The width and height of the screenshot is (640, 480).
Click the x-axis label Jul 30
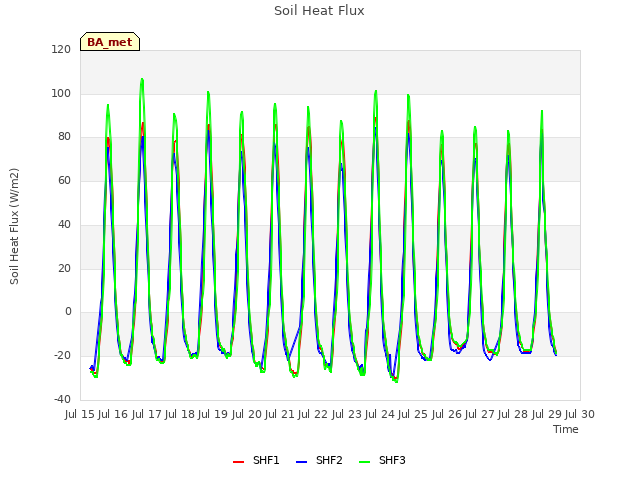pos(580,414)
